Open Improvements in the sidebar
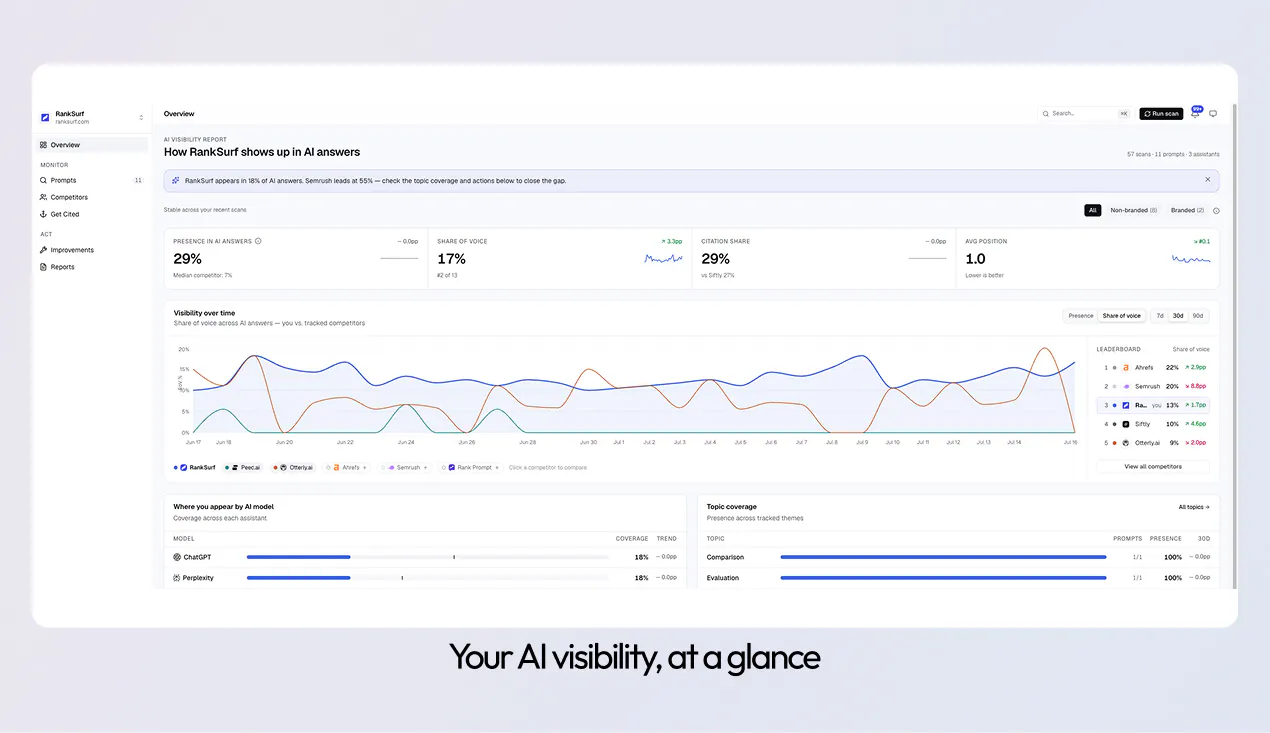Screen dimensions: 1270x733 coord(92,250)
